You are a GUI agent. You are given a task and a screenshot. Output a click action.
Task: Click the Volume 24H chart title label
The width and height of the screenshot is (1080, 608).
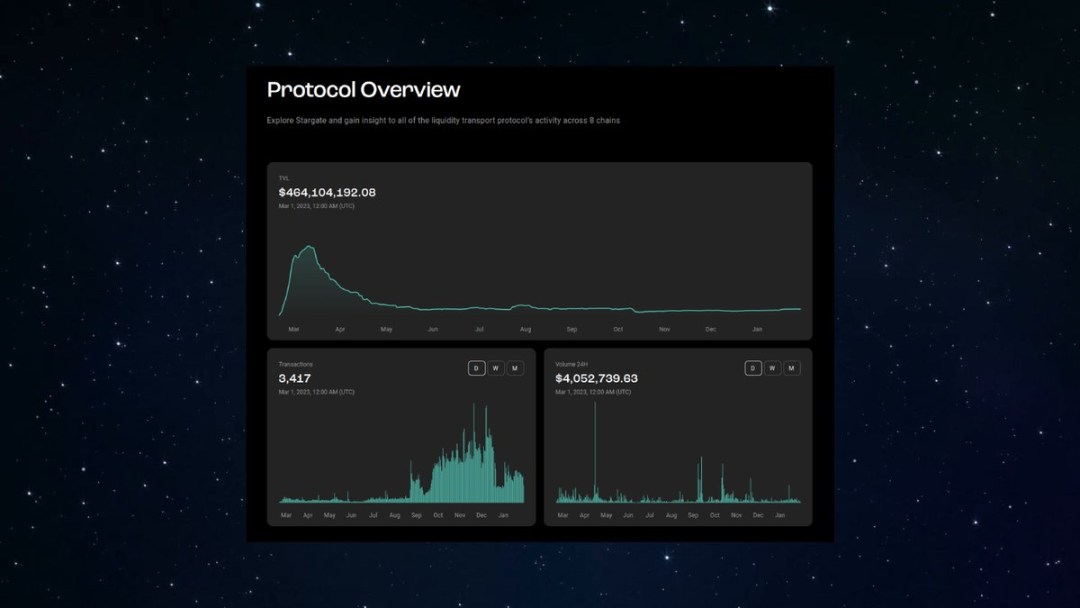coord(570,364)
